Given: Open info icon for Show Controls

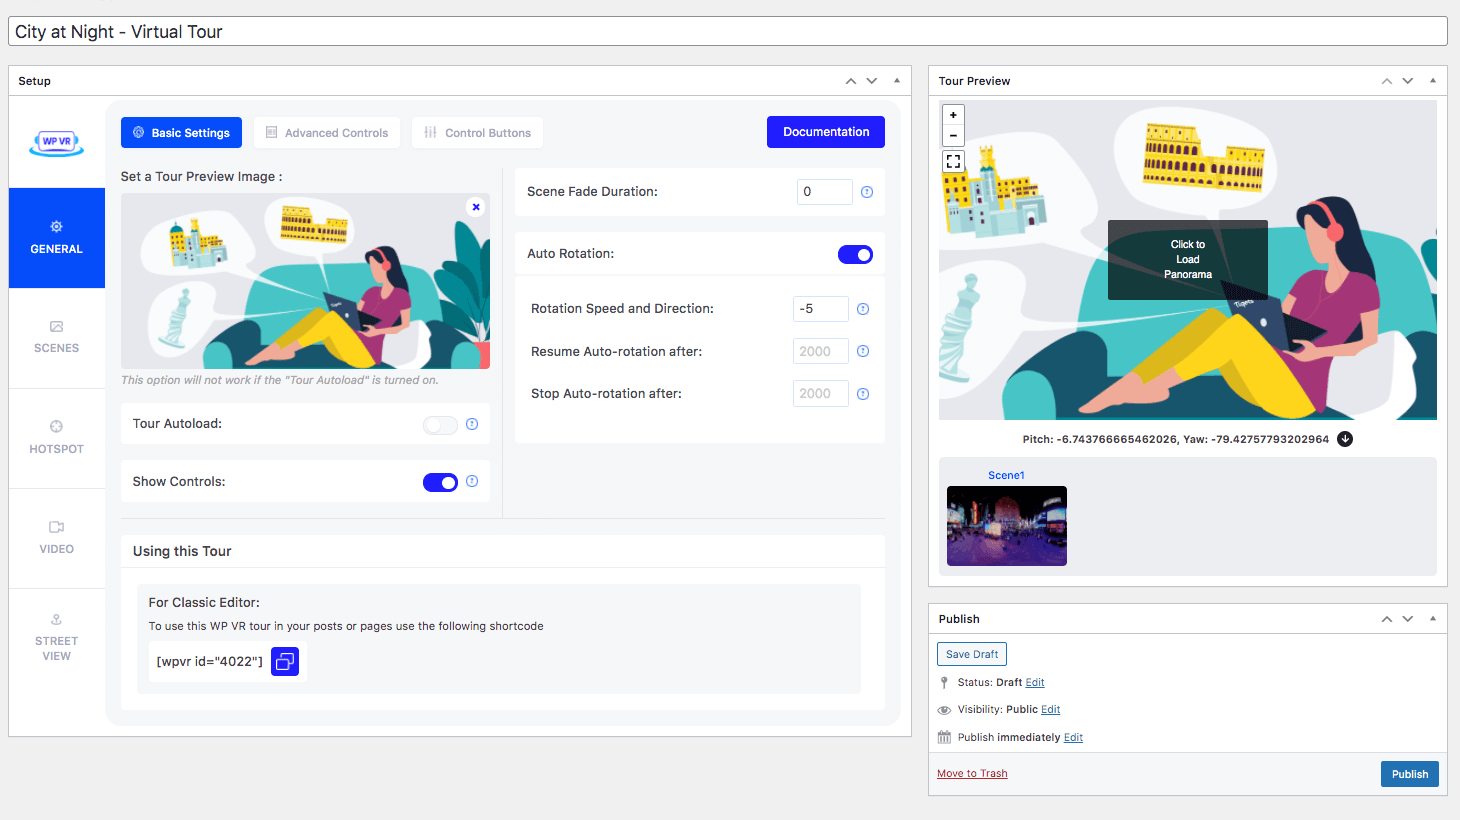Looking at the screenshot, I should coord(472,481).
